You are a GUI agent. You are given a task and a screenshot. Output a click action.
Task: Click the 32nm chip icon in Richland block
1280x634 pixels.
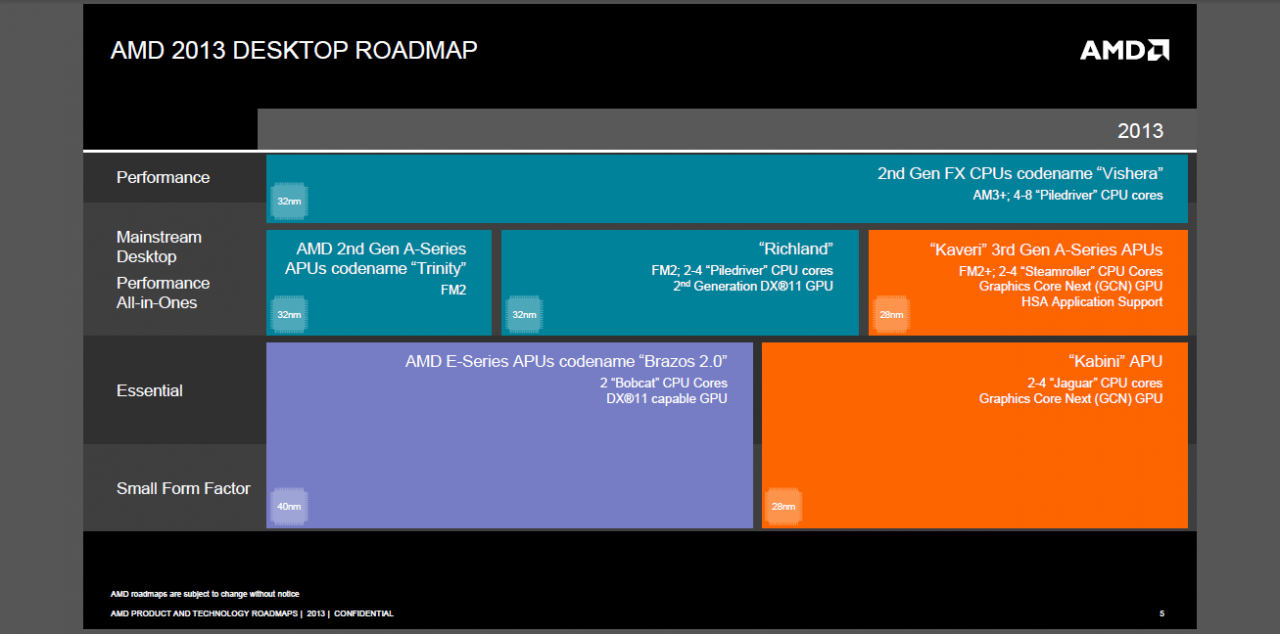tap(524, 314)
